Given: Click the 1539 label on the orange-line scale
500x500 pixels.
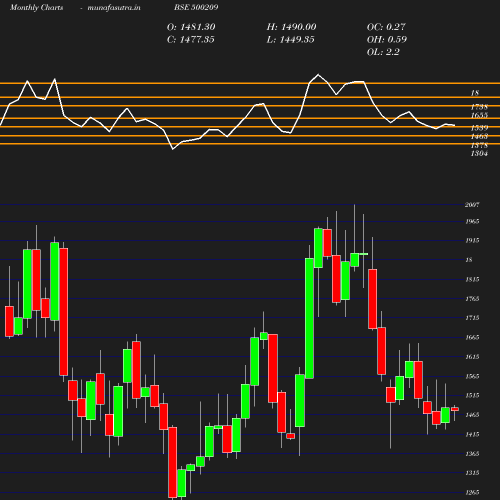Looking at the screenshot, I should 479,128.
